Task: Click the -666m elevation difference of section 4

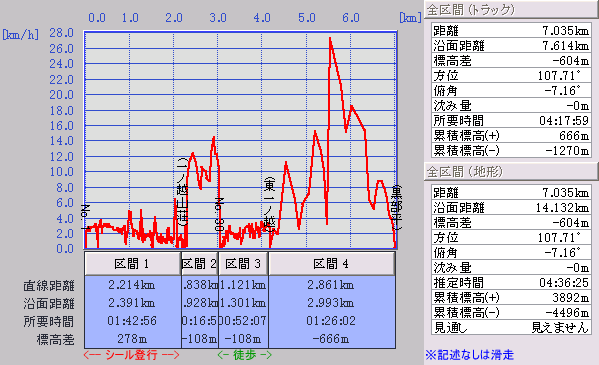Action: (x=331, y=339)
